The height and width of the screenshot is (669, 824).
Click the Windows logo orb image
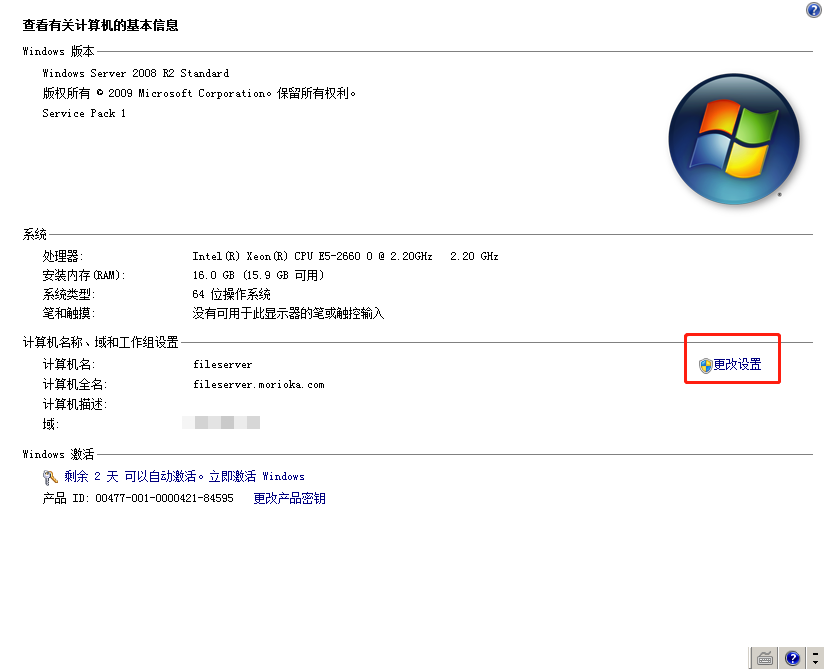click(733, 139)
